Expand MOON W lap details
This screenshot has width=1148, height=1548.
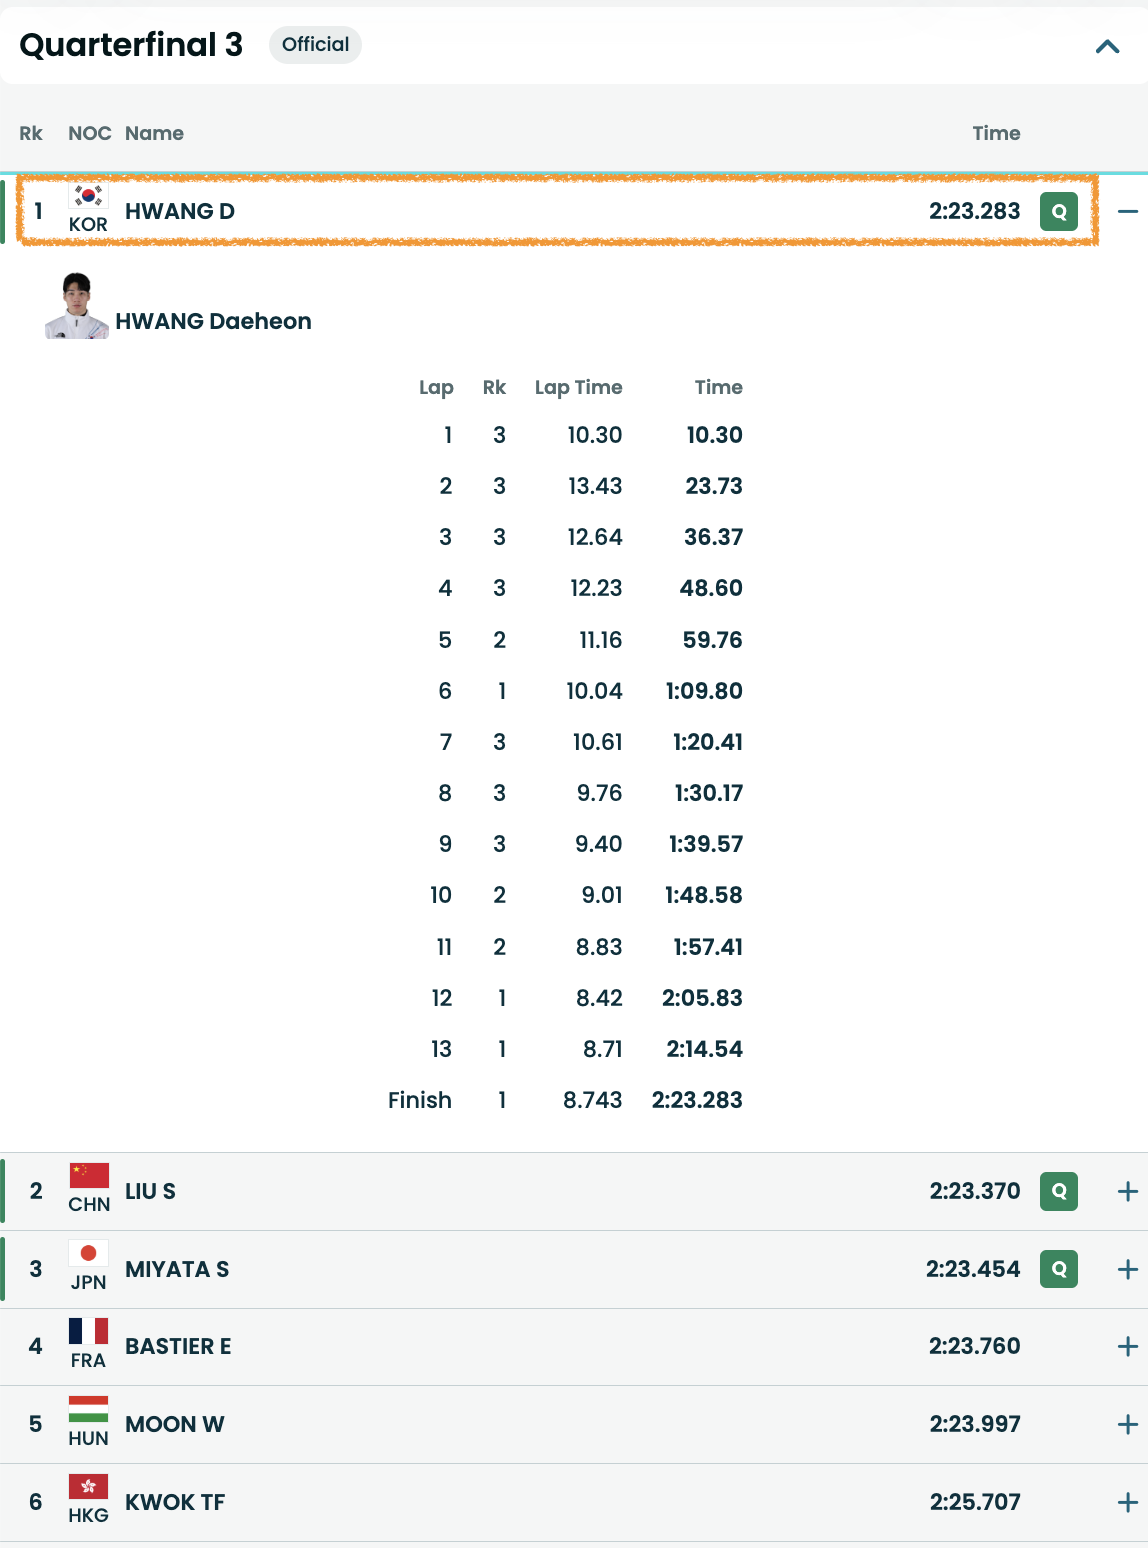[x=1128, y=1424]
